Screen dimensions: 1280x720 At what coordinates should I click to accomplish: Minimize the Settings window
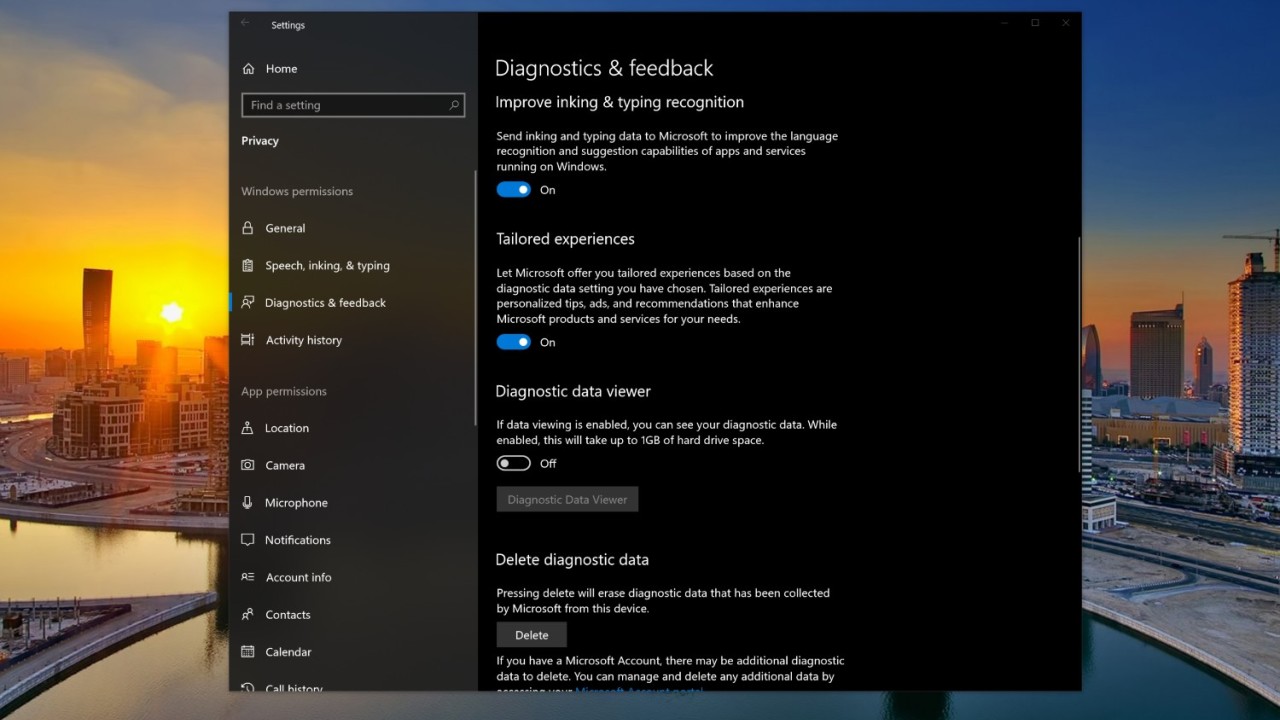pos(1003,23)
